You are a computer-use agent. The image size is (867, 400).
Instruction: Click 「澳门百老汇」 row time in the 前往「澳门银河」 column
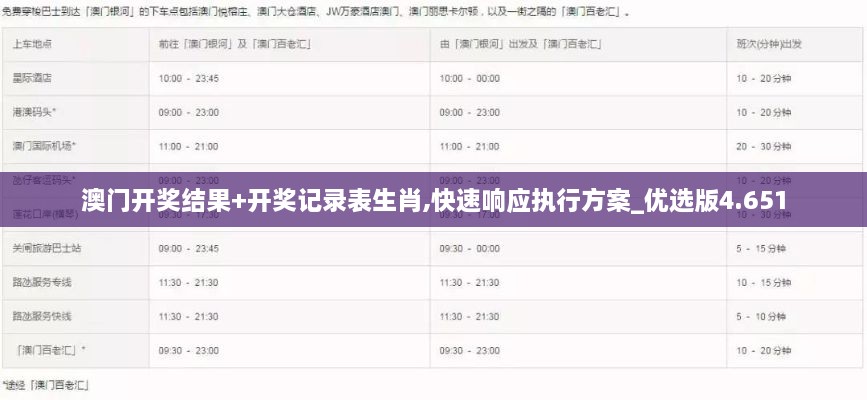click(x=189, y=351)
